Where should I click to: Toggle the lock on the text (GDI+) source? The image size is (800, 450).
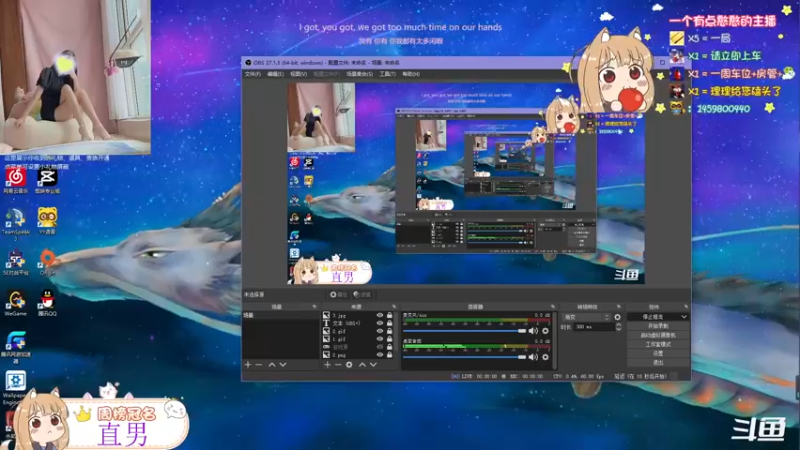(389, 323)
